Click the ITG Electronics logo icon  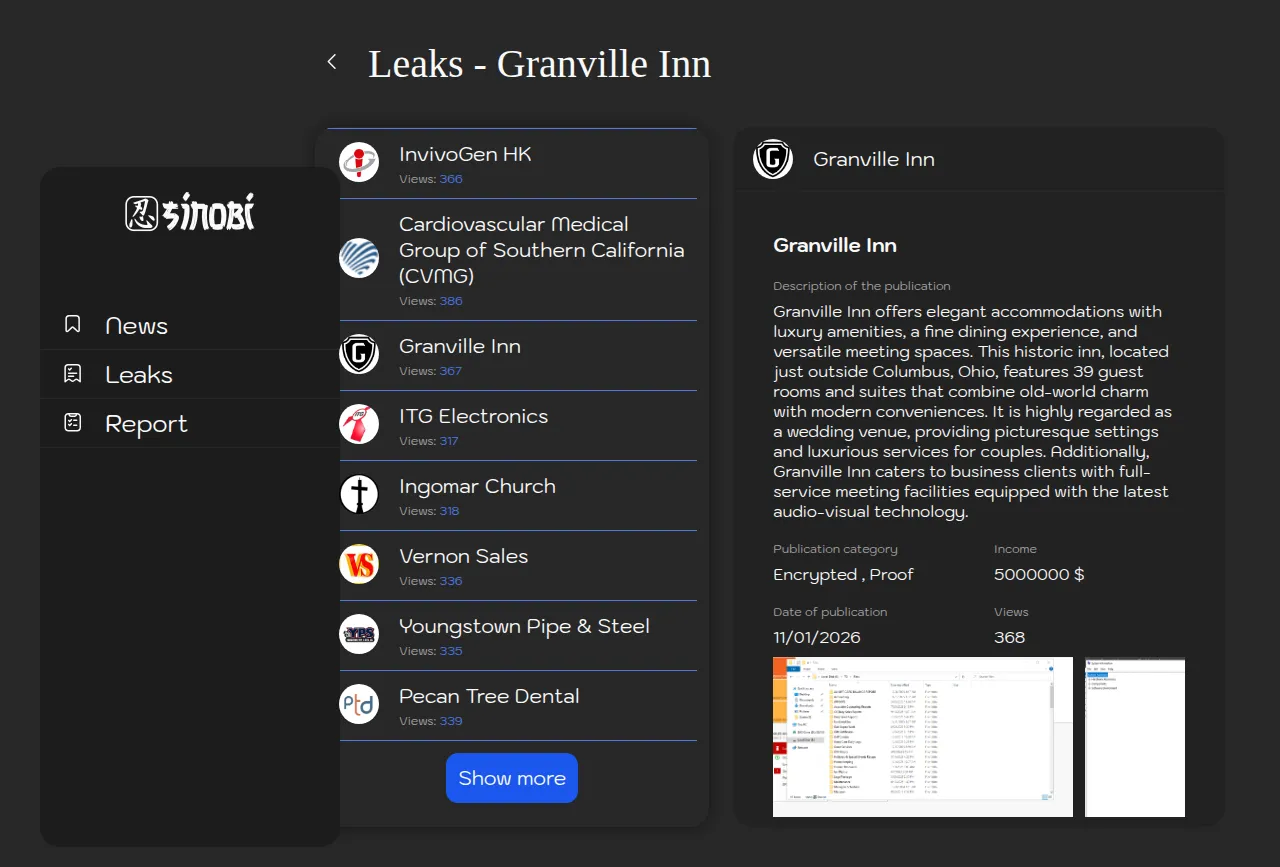pos(359,424)
